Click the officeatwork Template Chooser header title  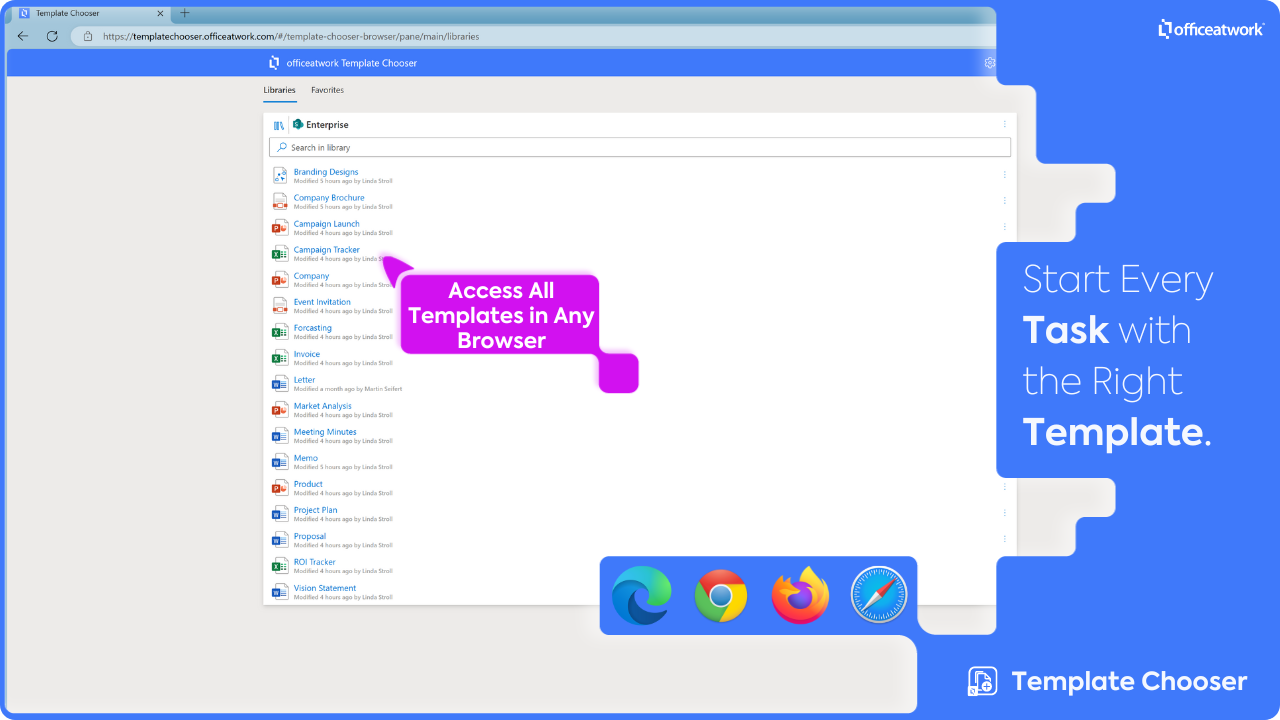point(351,63)
